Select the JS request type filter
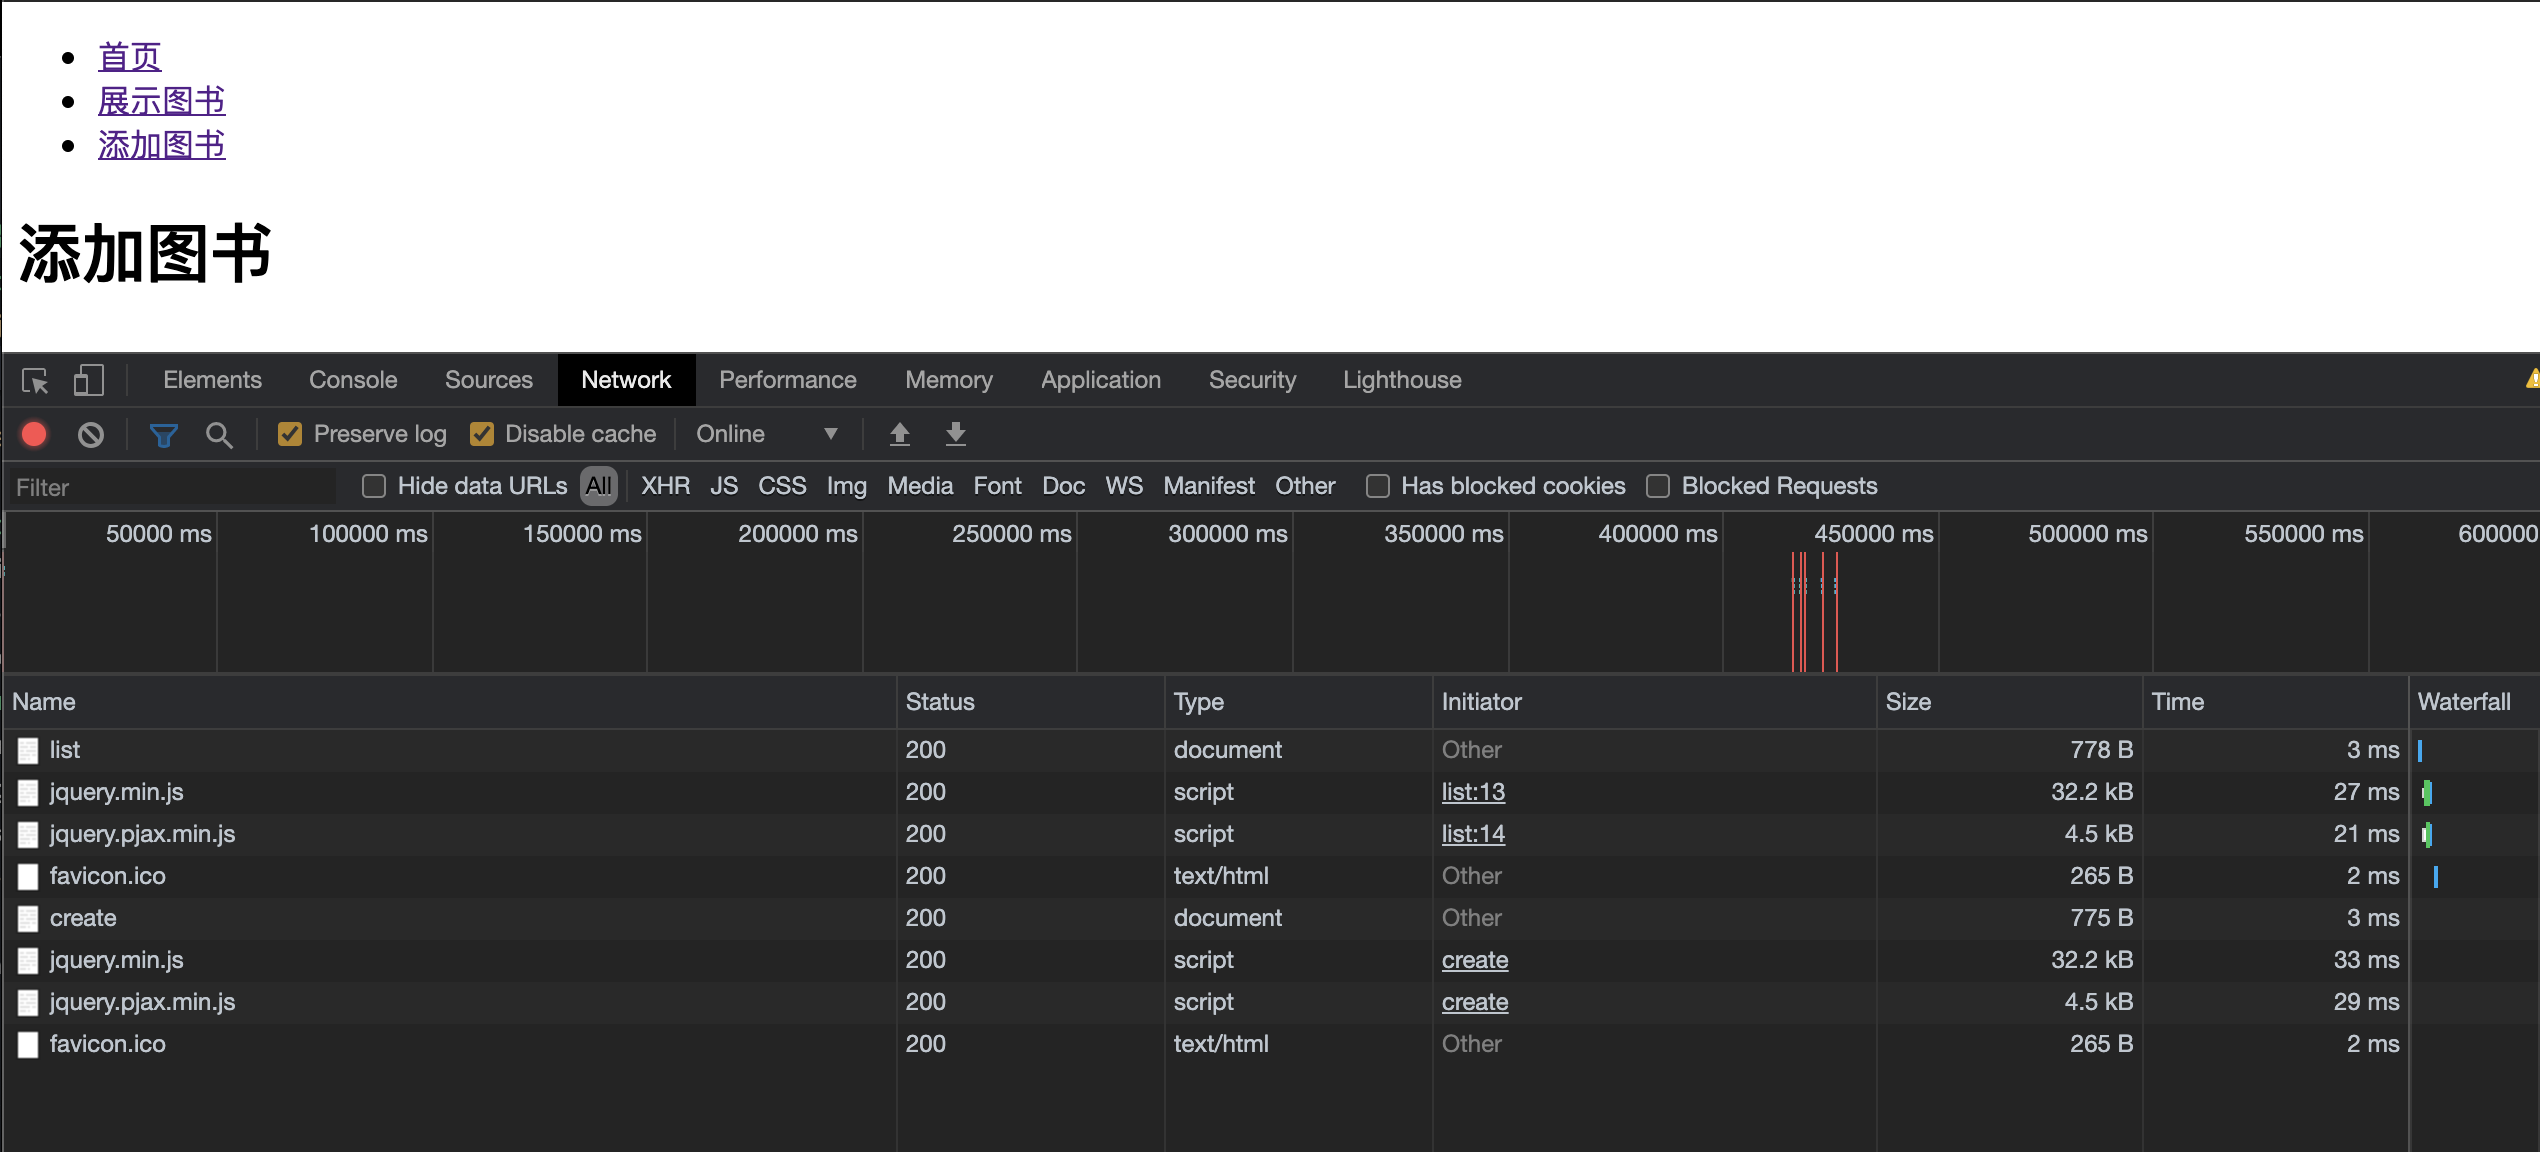 [x=723, y=486]
